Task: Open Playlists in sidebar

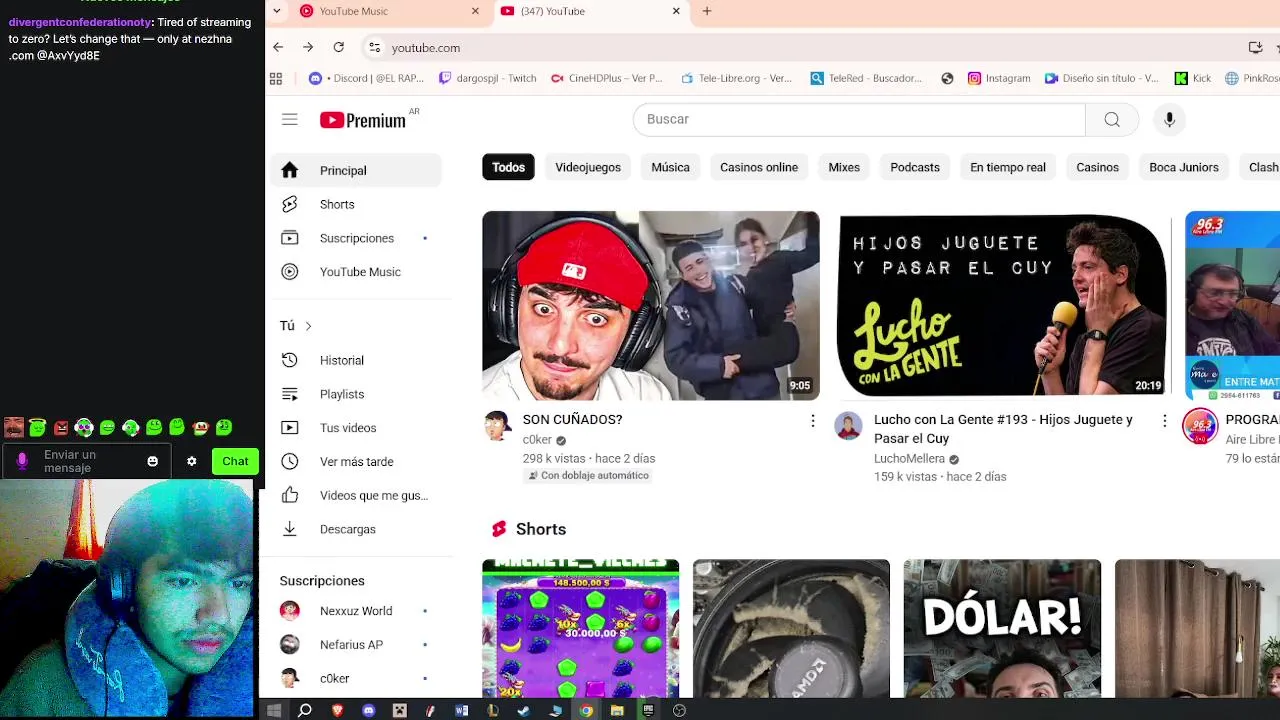Action: coord(356,394)
